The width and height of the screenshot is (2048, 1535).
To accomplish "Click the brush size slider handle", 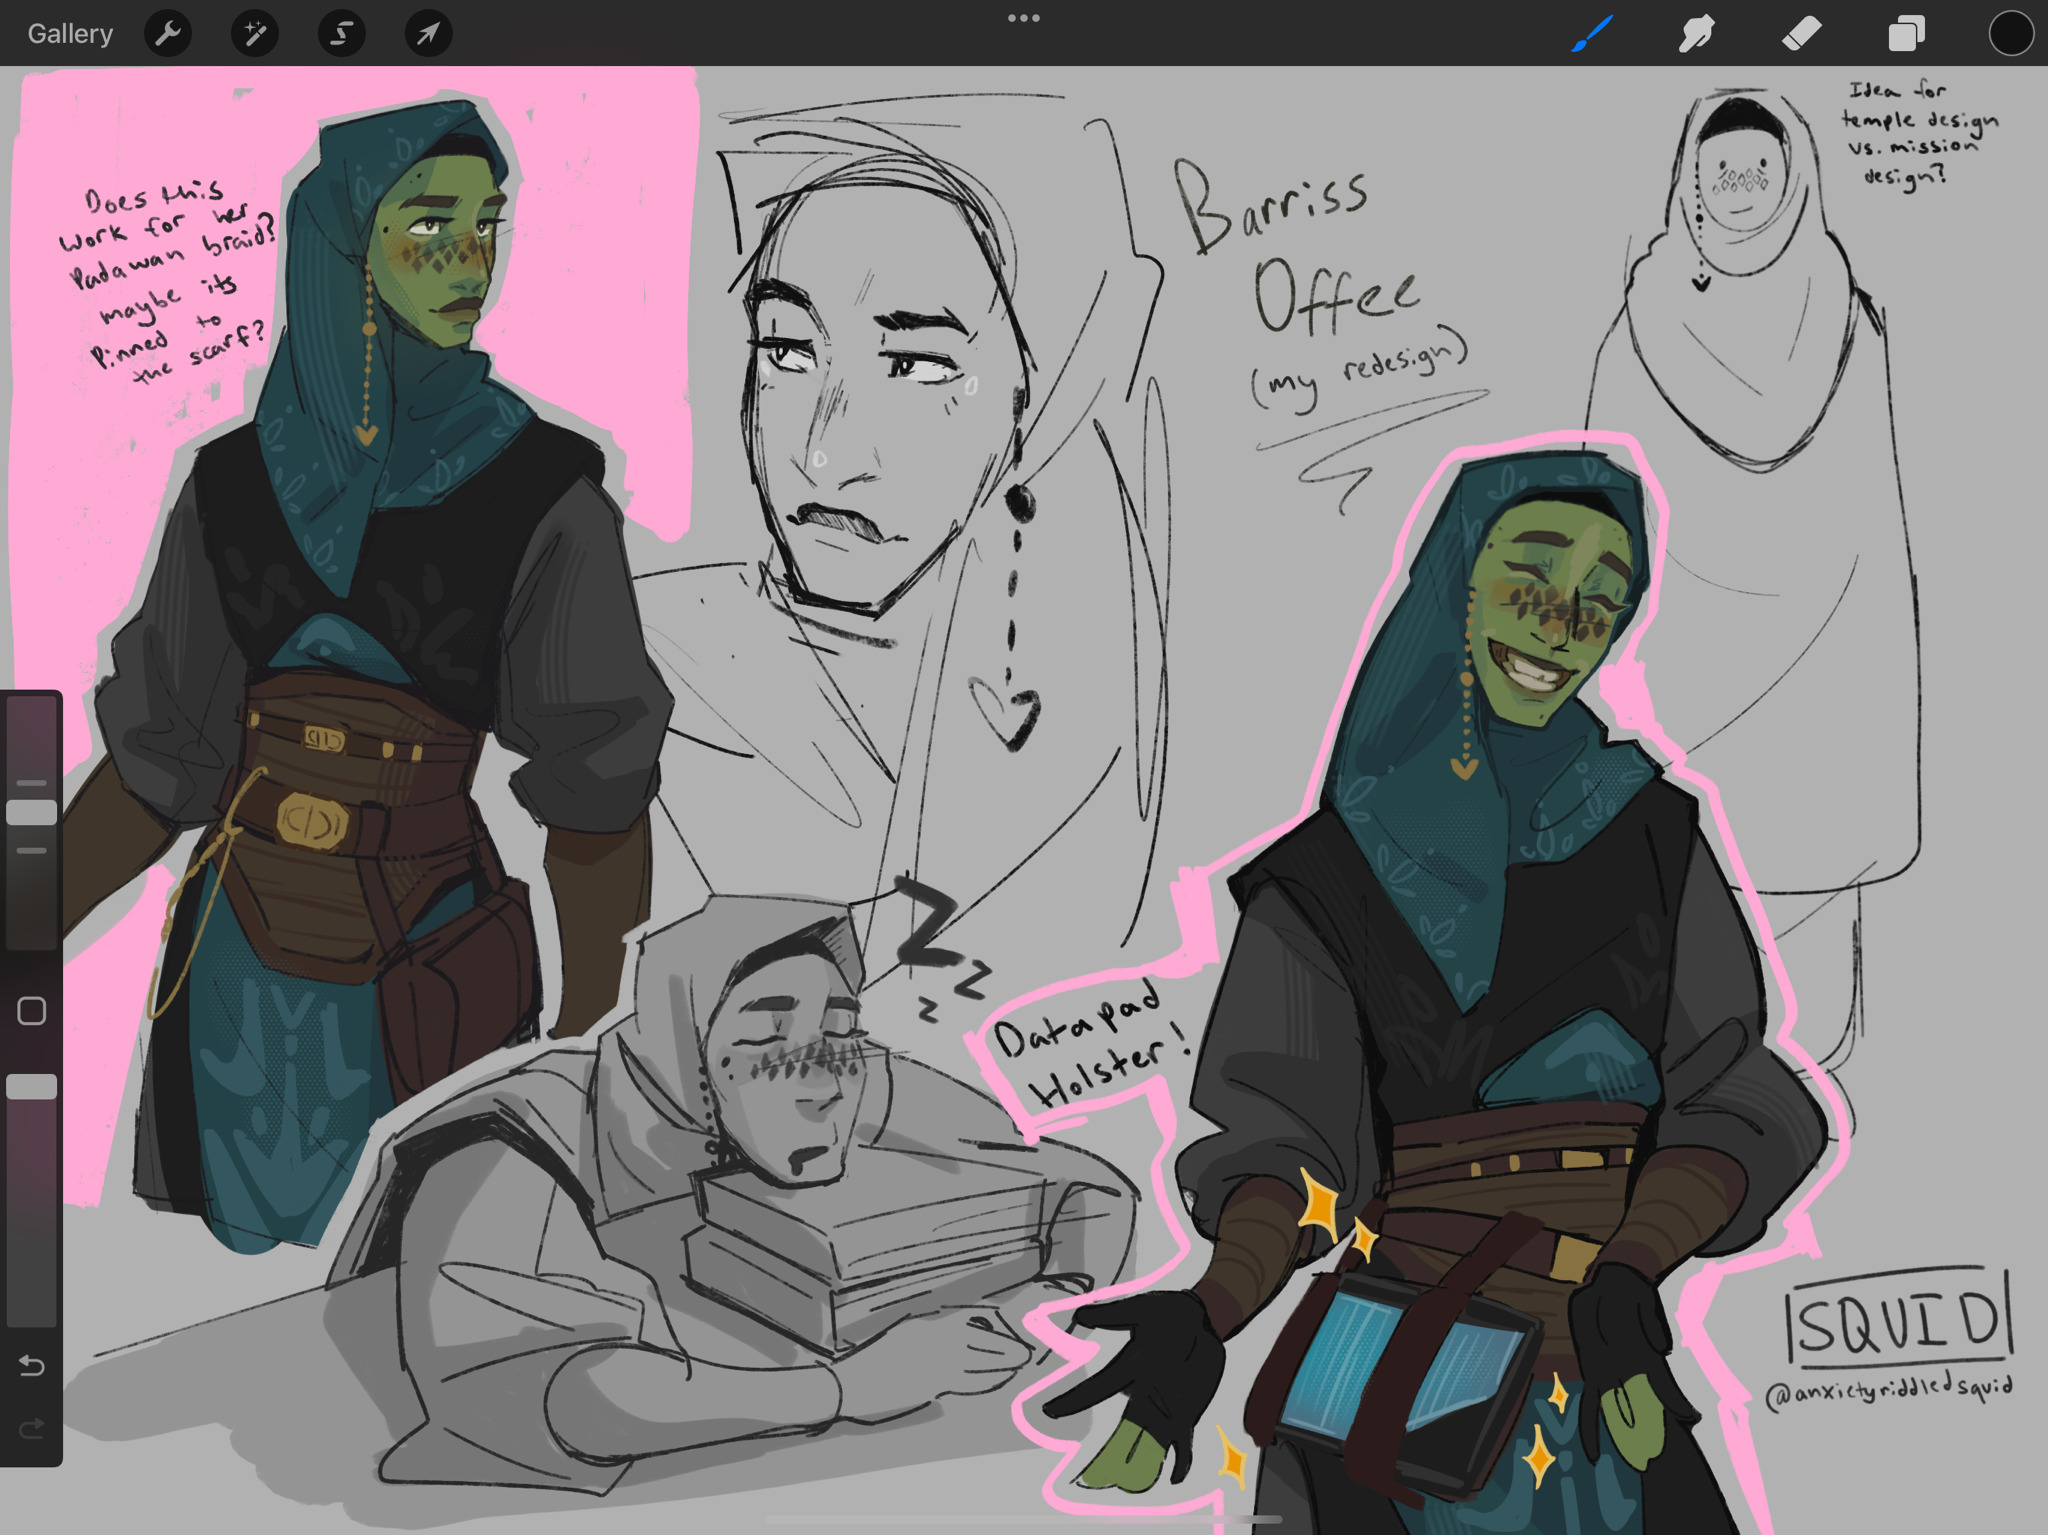I will (32, 812).
